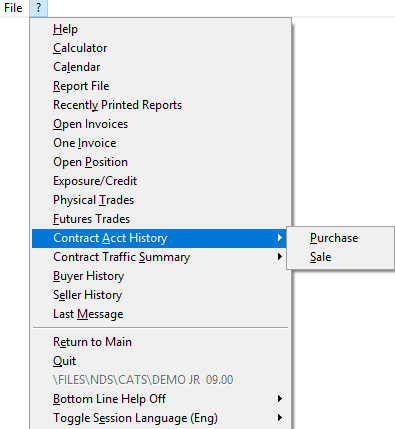Viewport: 395px width, 429px height.
Task: Choose One Invoice
Action: 159,143
